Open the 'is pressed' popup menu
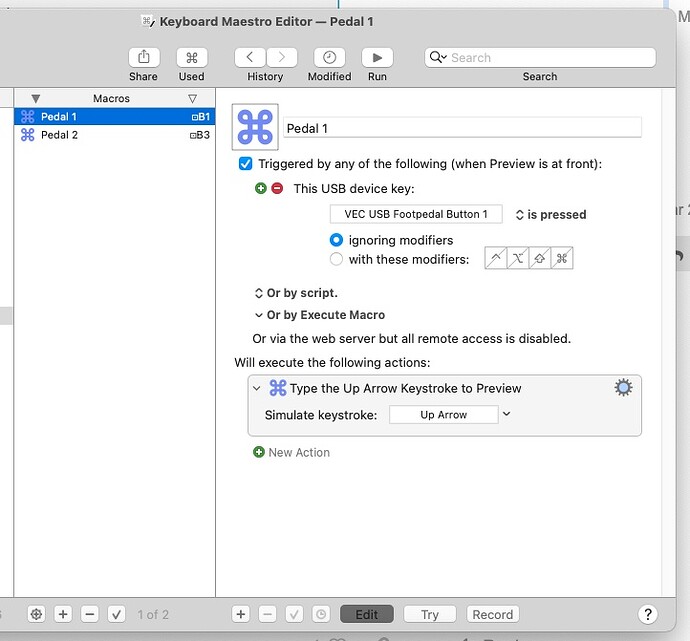The width and height of the screenshot is (690, 641). point(551,215)
